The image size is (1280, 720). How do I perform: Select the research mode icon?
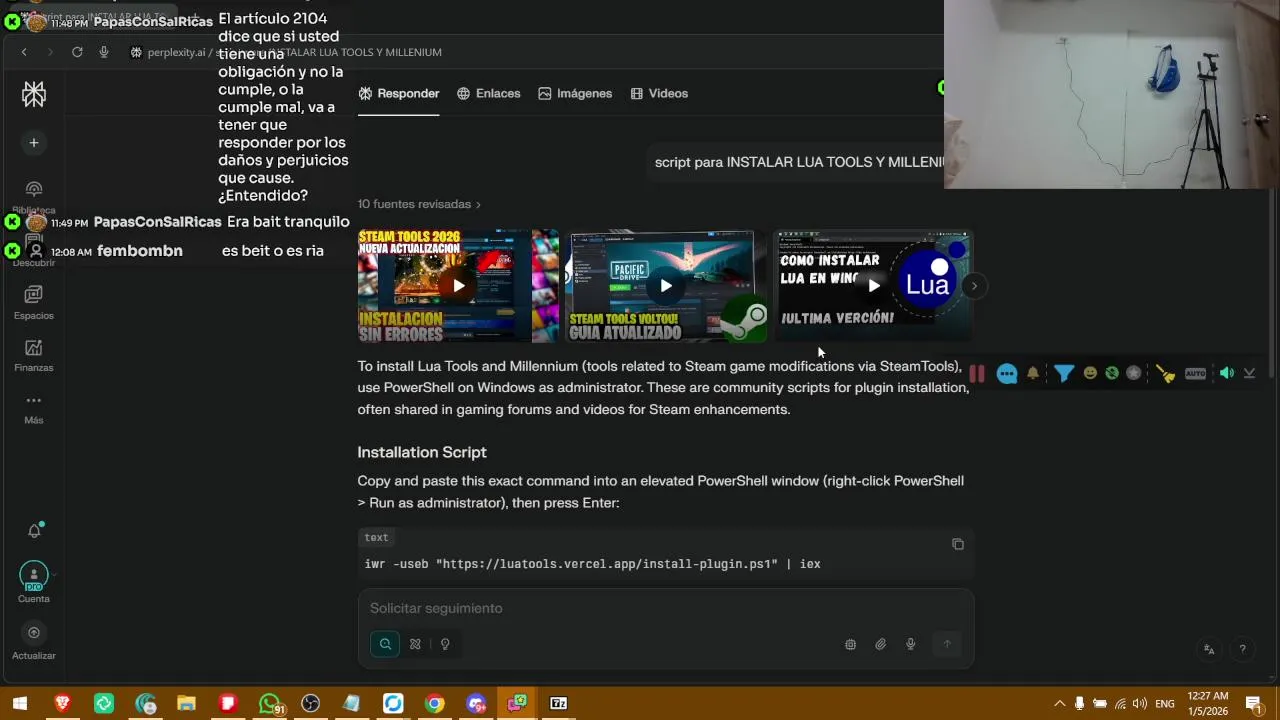click(415, 644)
